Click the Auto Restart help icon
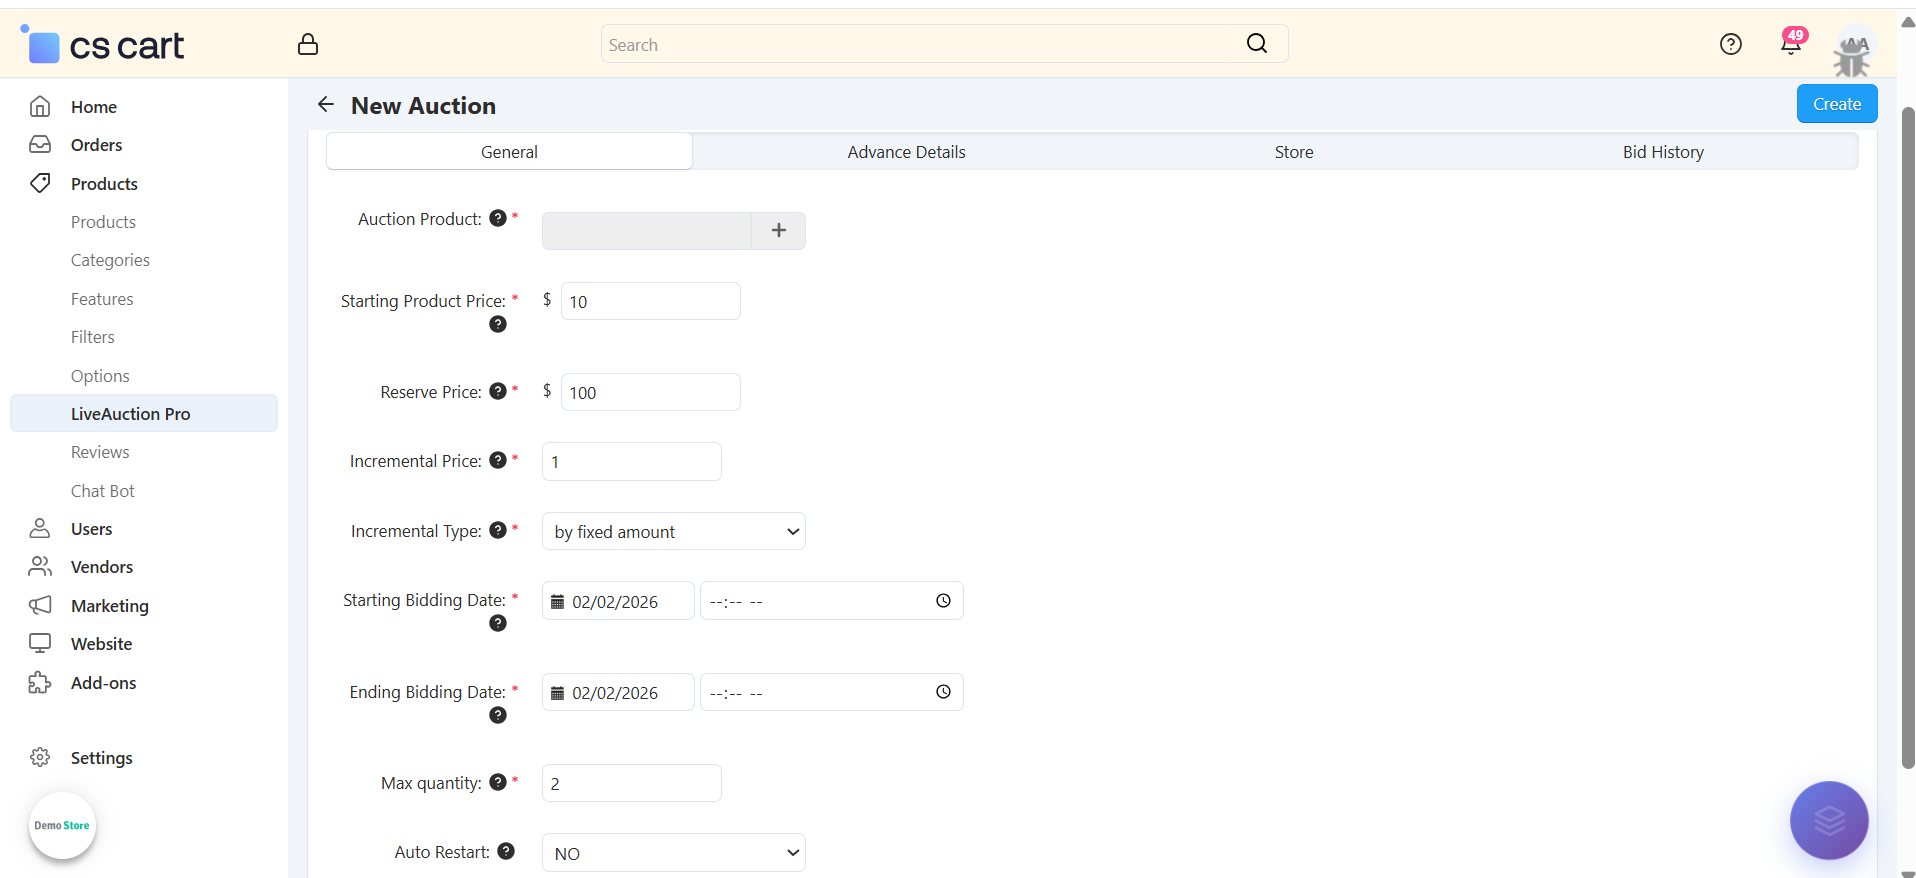The width and height of the screenshot is (1916, 878). 506,851
